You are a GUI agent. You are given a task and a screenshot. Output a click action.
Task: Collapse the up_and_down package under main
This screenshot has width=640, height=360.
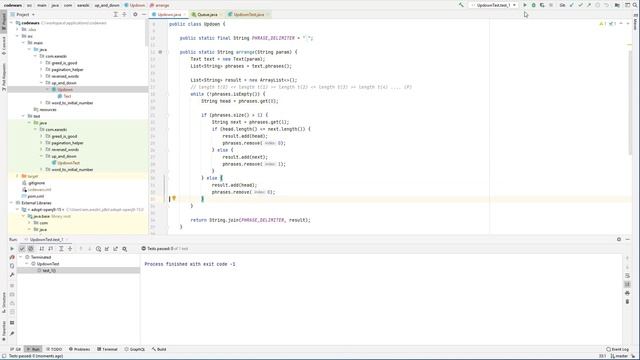click(x=41, y=82)
